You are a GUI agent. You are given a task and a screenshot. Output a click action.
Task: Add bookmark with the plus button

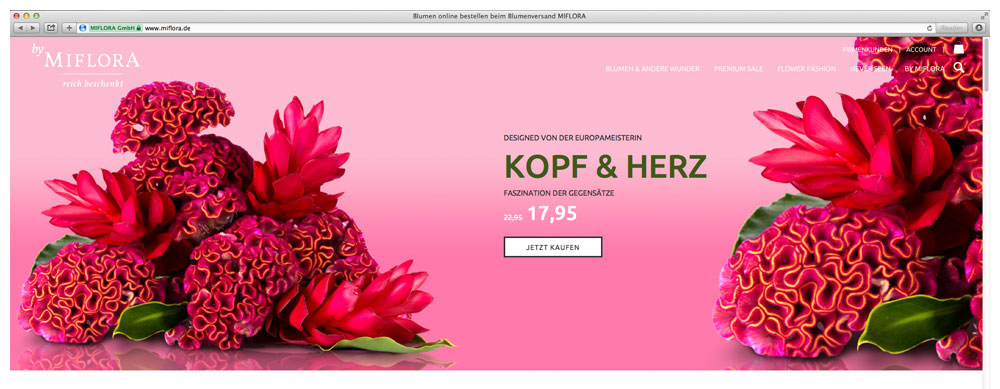[x=70, y=28]
